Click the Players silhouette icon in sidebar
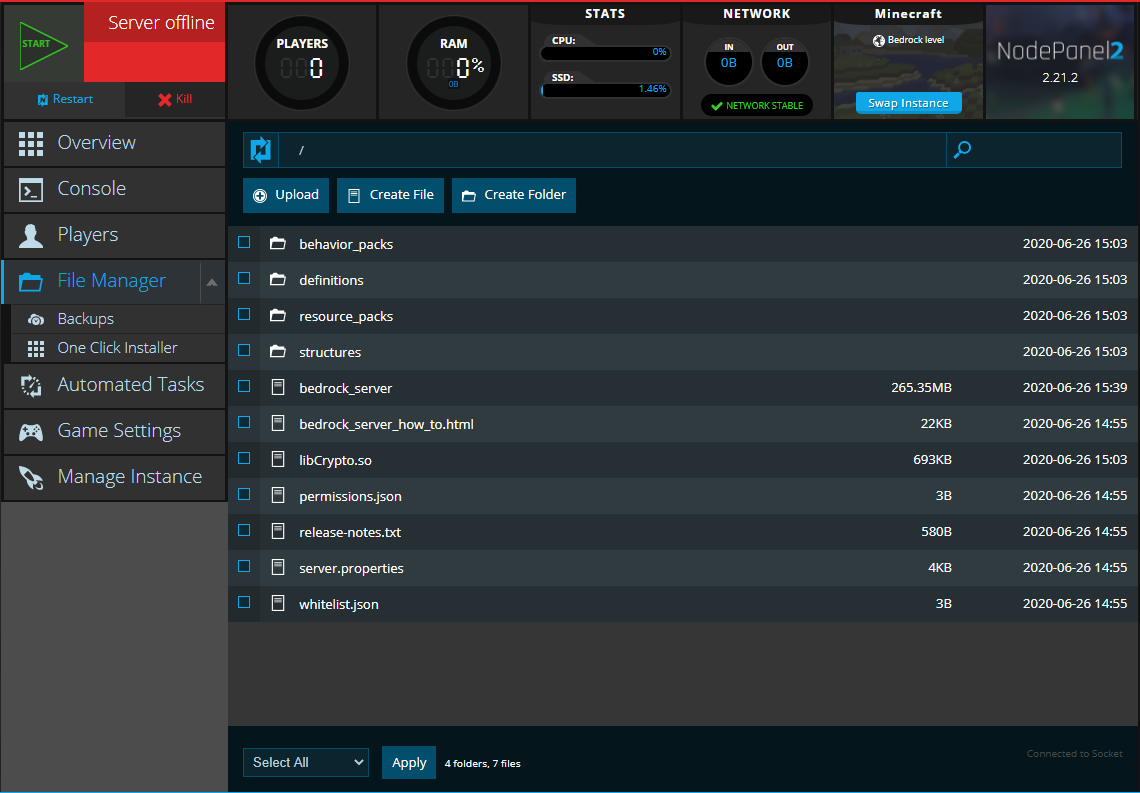 [x=31, y=235]
